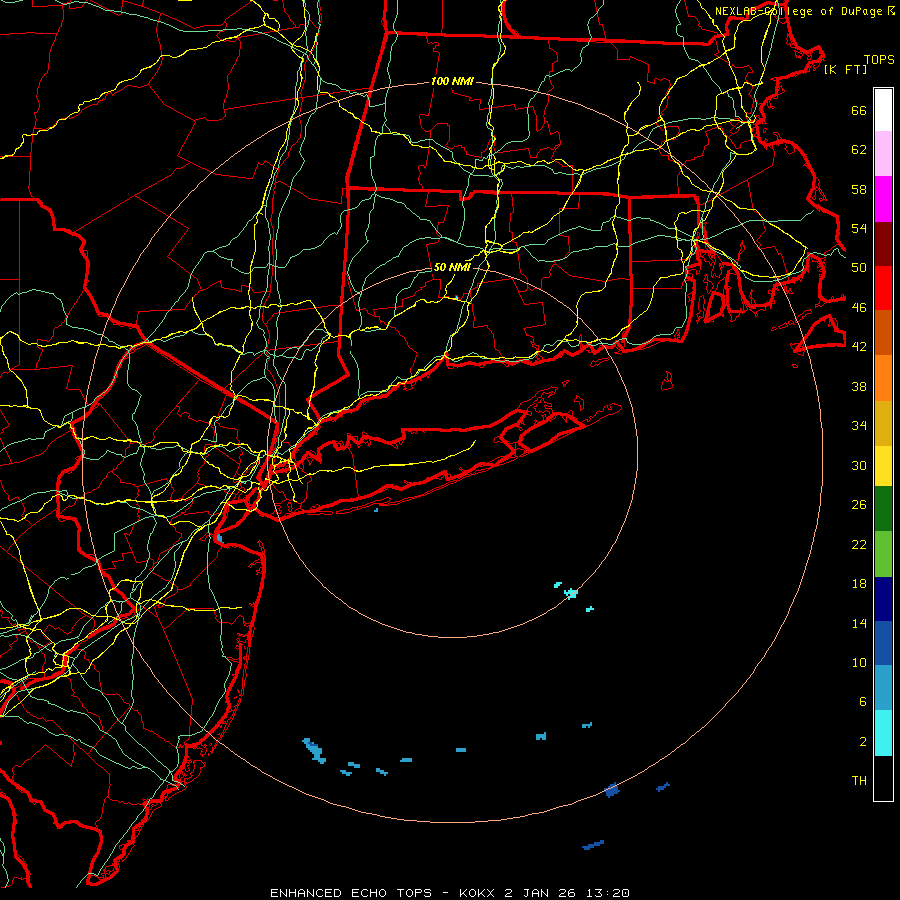Click the sky blue legend swatch
Image resolution: width=900 pixels, height=900 pixels.
pyautogui.click(x=883, y=688)
